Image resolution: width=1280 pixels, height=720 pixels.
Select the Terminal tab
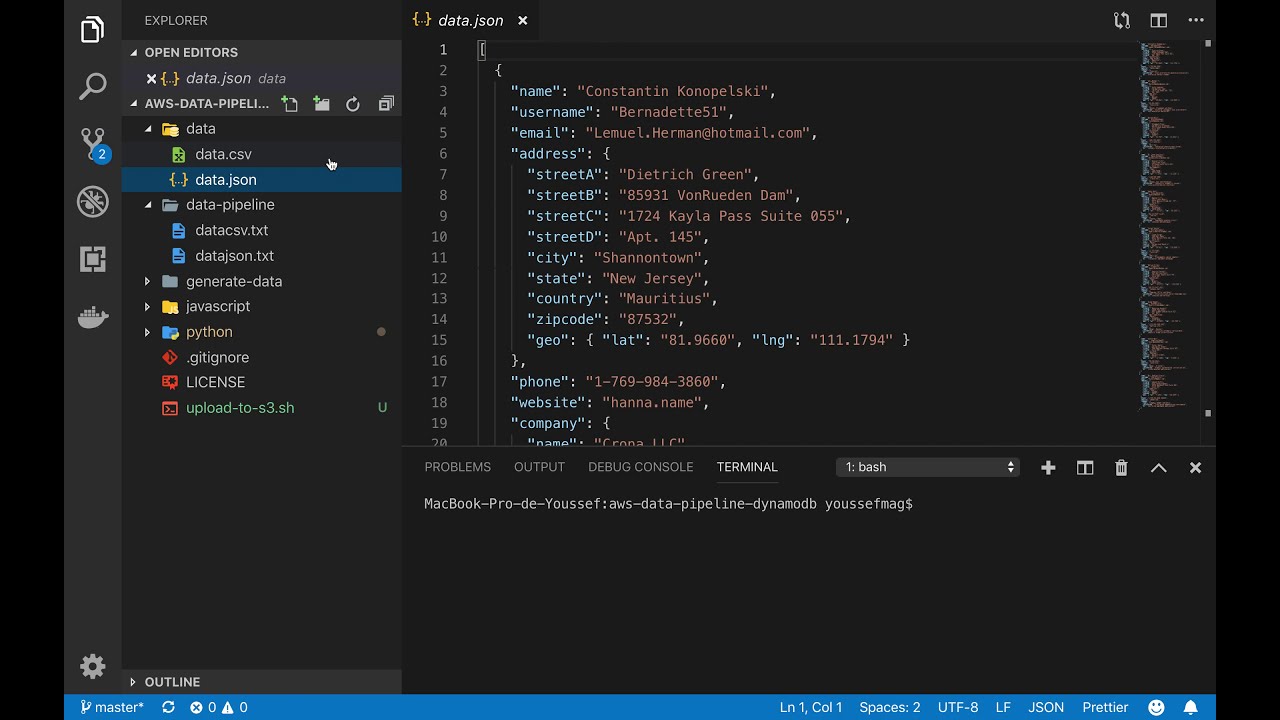(x=747, y=467)
